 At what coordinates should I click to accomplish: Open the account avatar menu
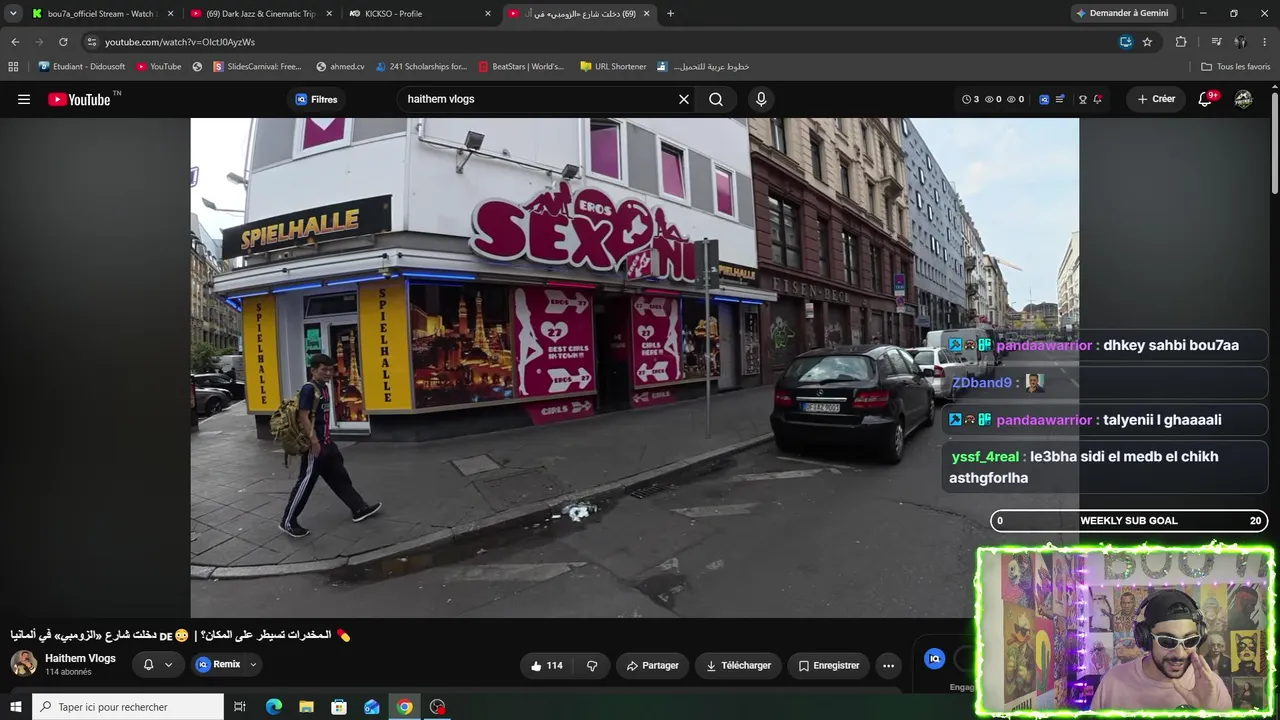click(1243, 99)
